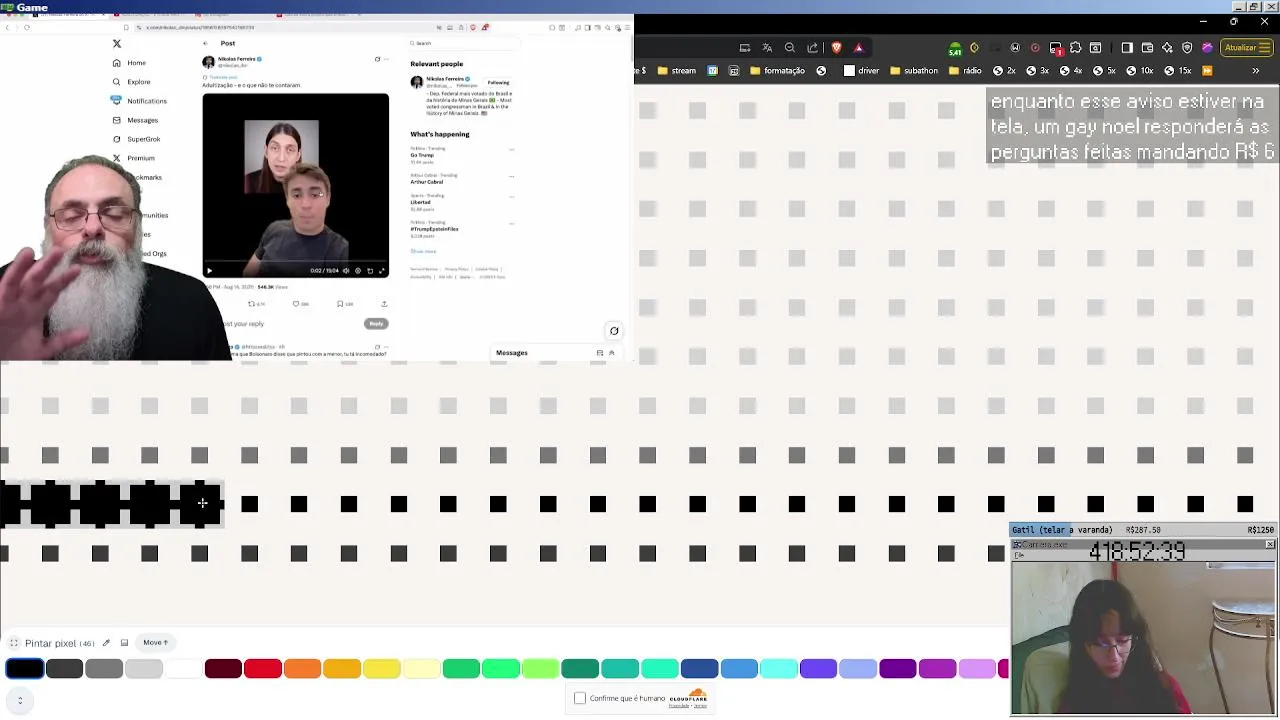The height and width of the screenshot is (720, 1280).
Task: Expand the Messages drawer chevron
Action: (612, 353)
